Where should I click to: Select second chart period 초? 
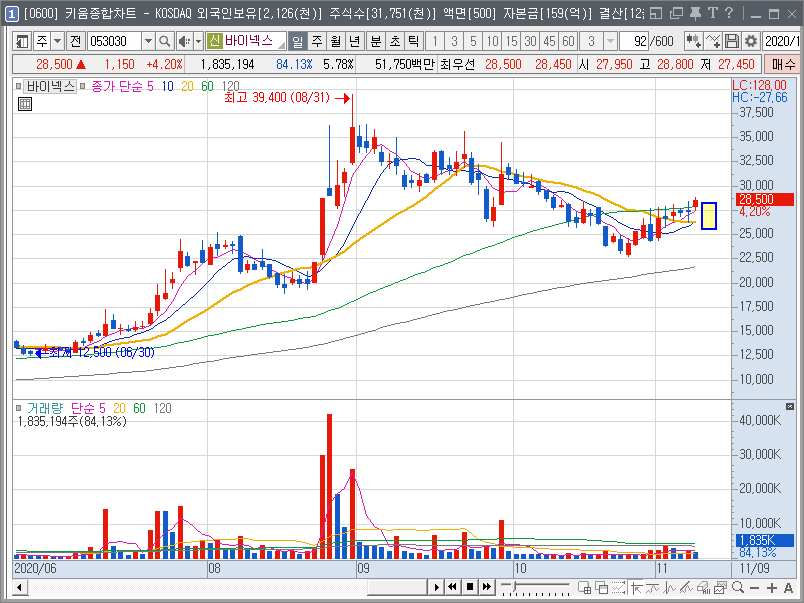pyautogui.click(x=395, y=41)
